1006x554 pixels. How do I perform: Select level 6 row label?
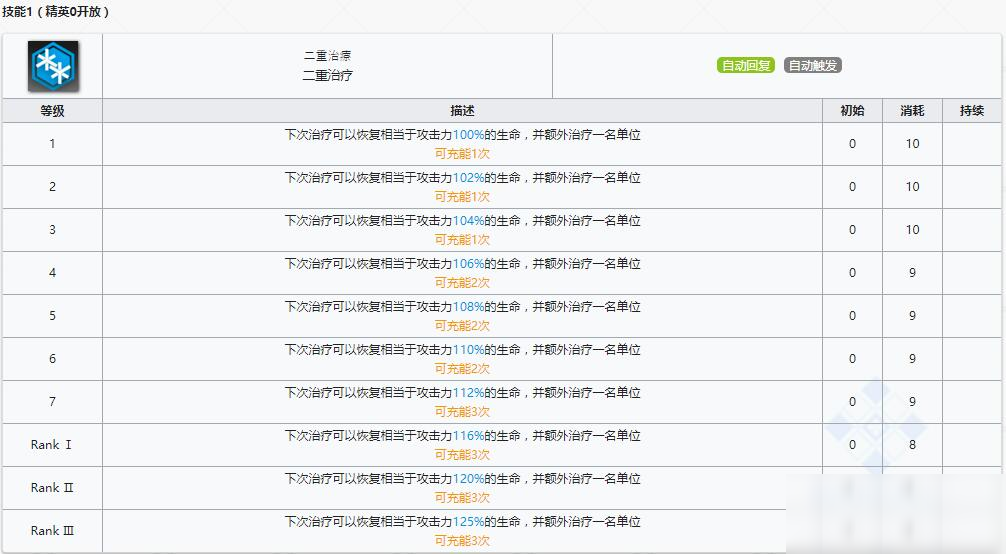52,359
